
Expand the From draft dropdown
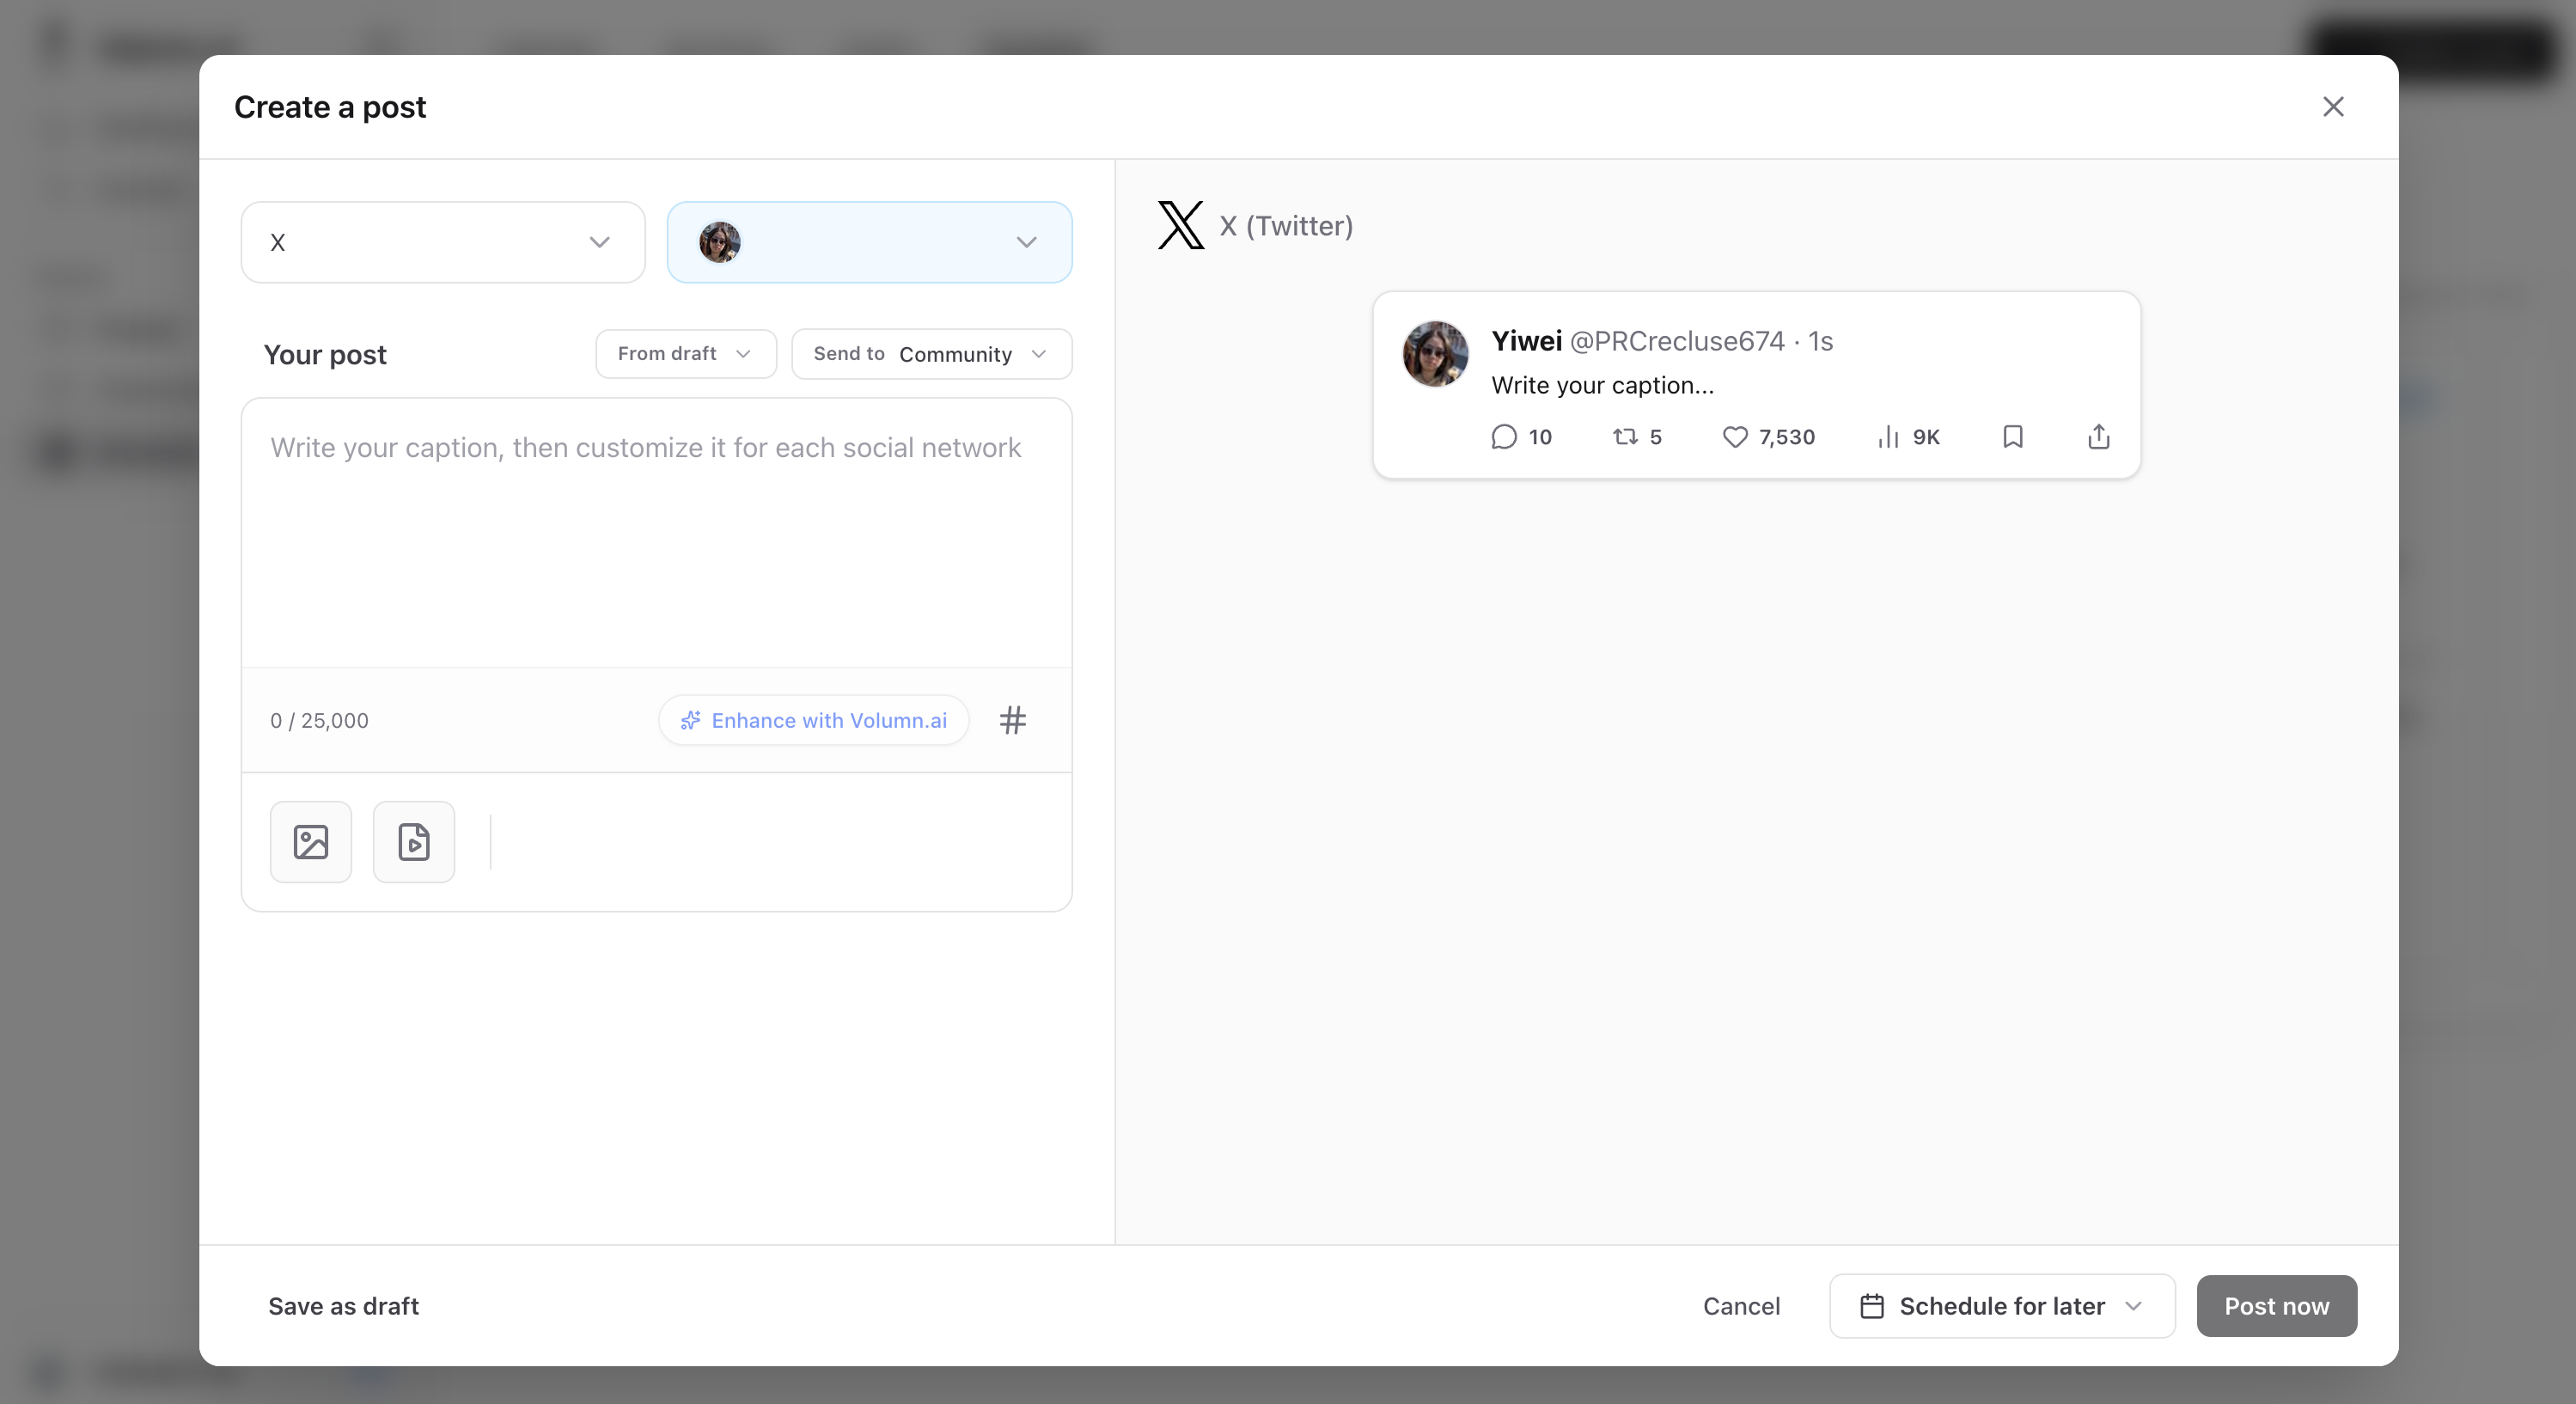685,354
